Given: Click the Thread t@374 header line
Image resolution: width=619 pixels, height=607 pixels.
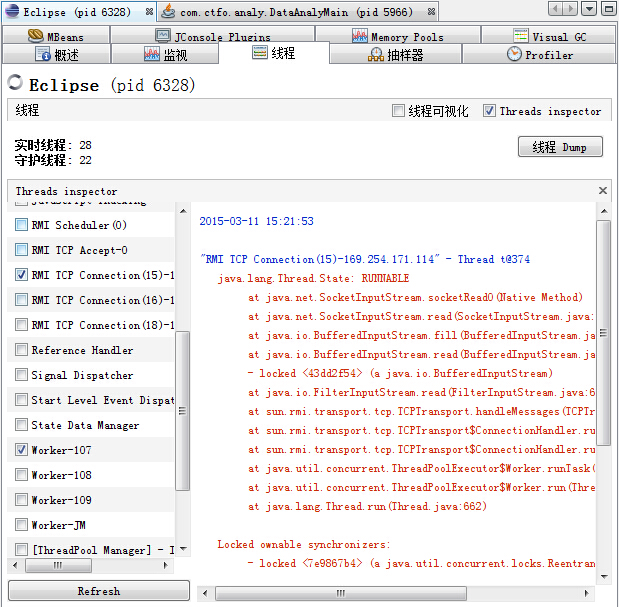Looking at the screenshot, I should click(x=365, y=259).
